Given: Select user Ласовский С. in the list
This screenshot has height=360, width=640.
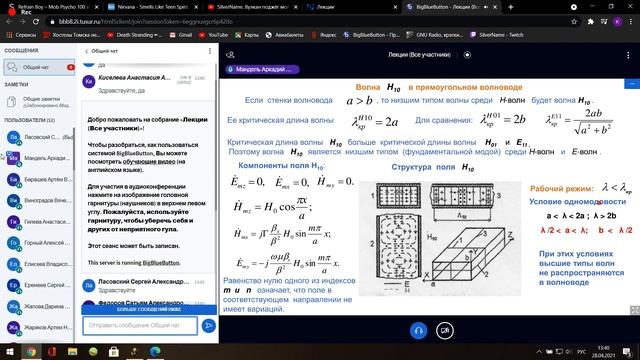Looking at the screenshot, I should pos(39,137).
